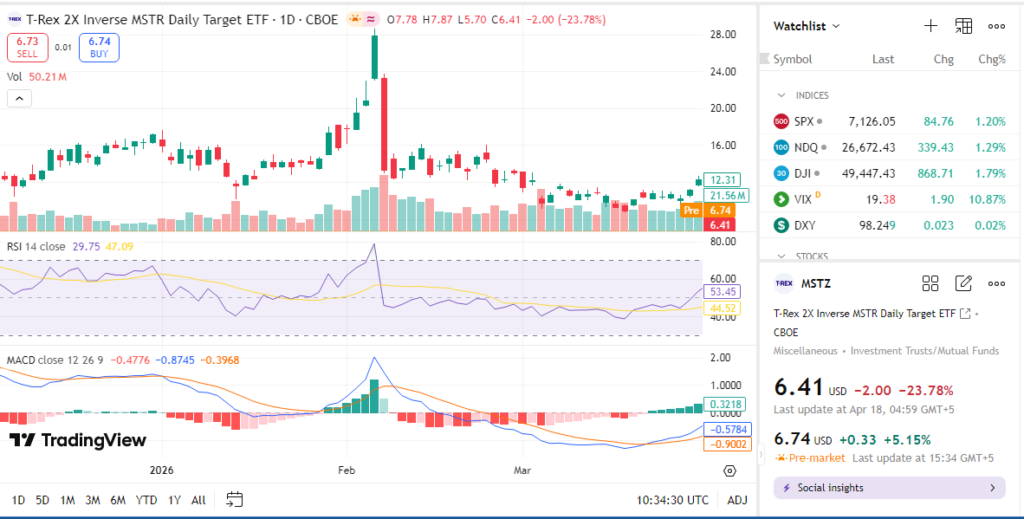Click the TradingView logo on the chart
This screenshot has width=1024, height=519.
(x=78, y=440)
